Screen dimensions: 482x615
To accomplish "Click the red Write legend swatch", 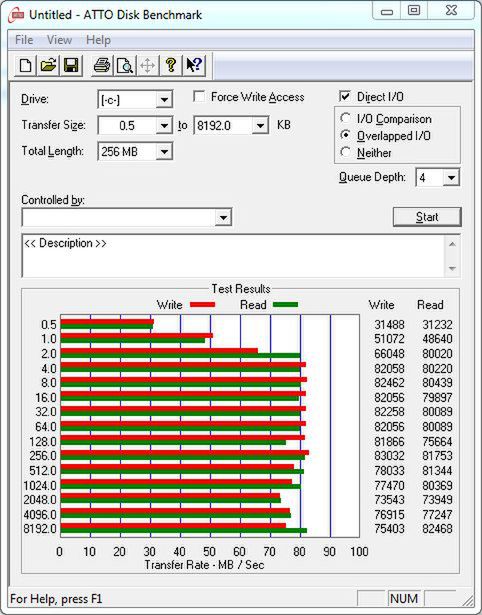I will point(202,305).
